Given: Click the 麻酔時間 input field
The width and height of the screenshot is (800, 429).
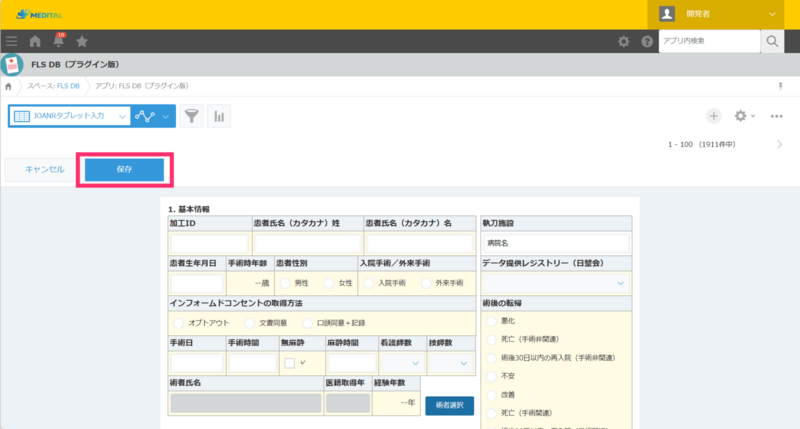Looking at the screenshot, I should (352, 363).
